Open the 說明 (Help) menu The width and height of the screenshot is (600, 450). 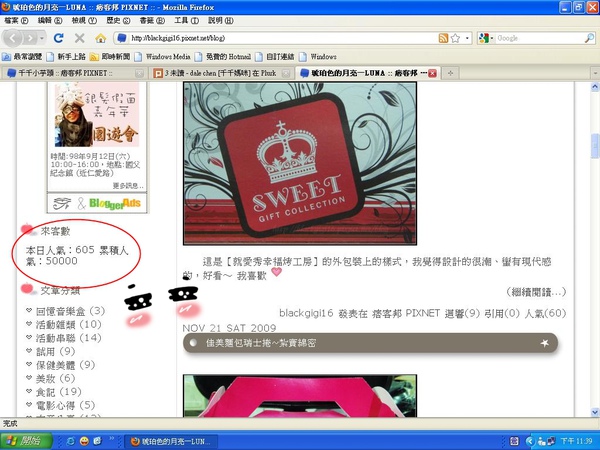tap(221, 20)
